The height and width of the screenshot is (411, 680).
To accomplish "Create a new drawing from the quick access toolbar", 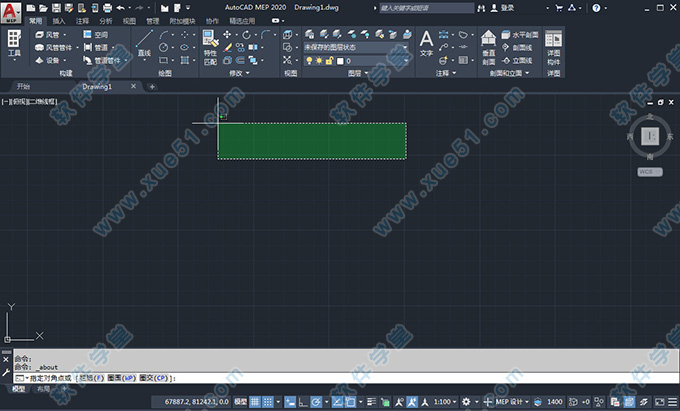I will [x=30, y=8].
